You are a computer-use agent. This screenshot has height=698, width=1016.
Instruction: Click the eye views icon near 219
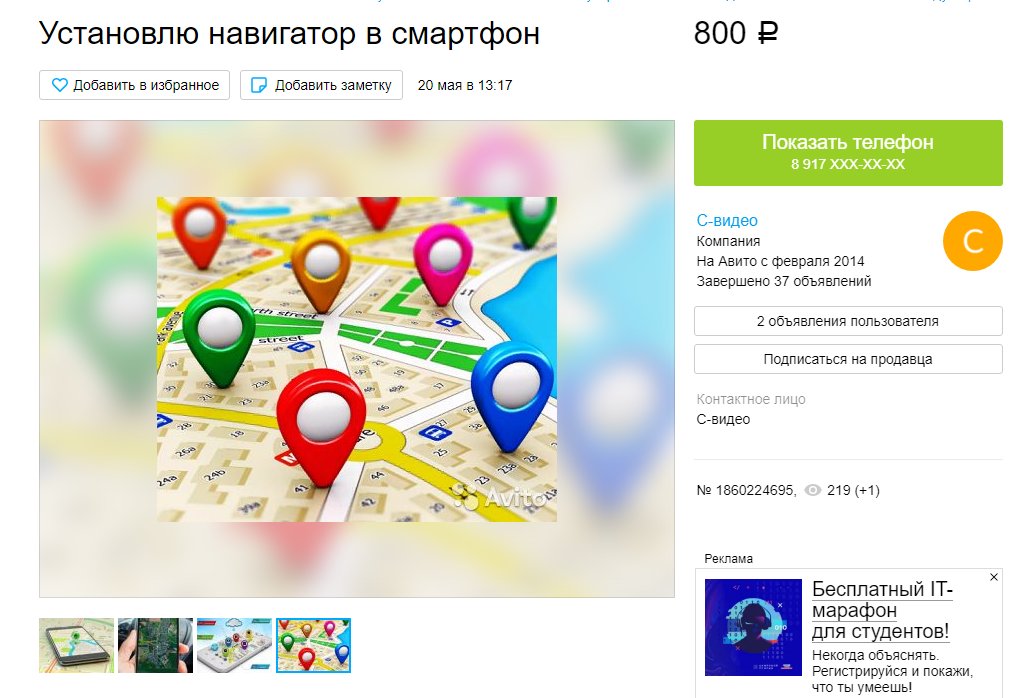813,491
